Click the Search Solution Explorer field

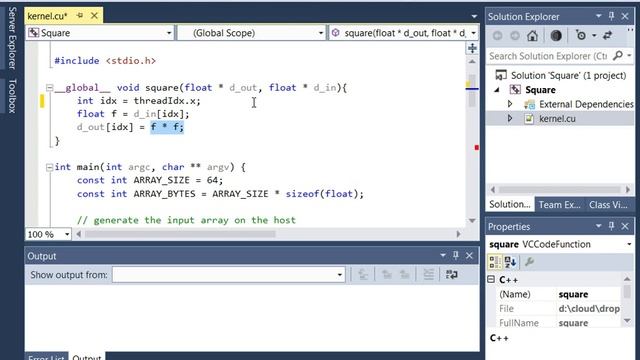548,56
